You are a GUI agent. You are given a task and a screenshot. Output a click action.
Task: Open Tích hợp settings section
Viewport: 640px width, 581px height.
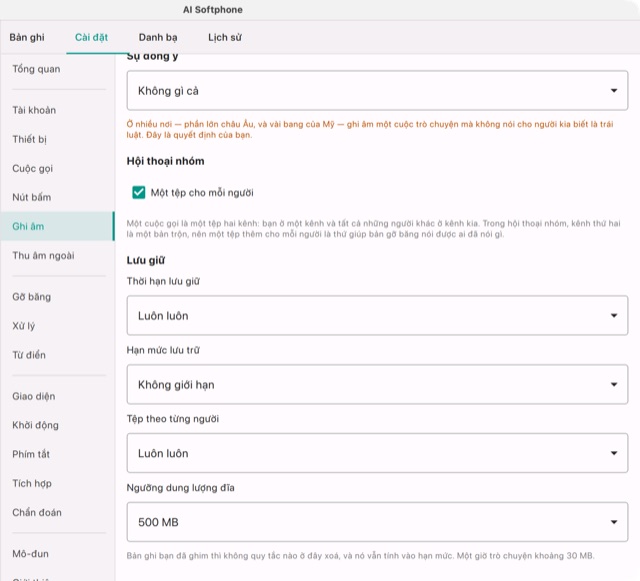58,483
